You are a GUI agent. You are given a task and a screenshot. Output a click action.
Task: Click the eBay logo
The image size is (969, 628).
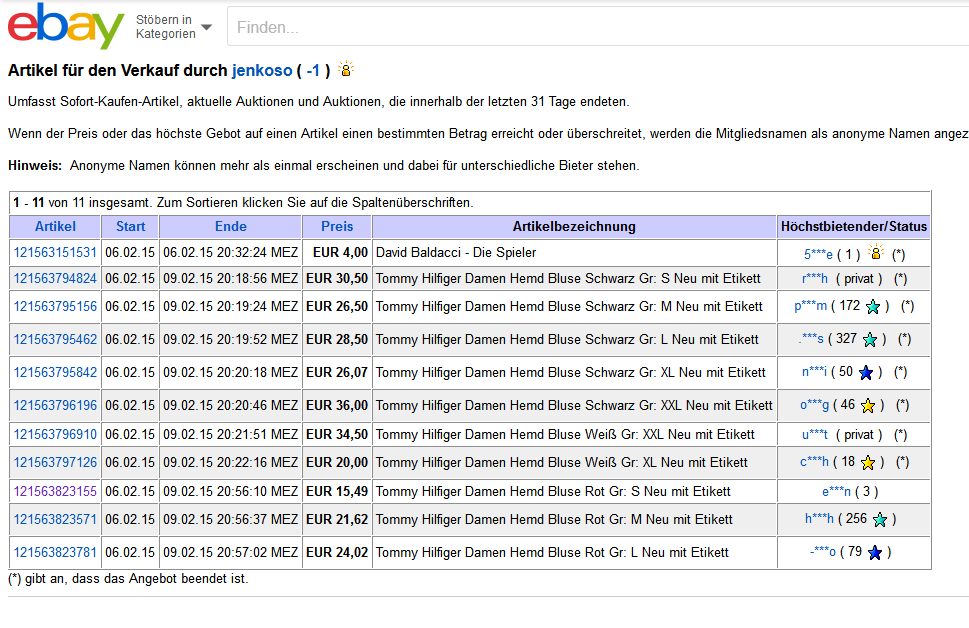pos(66,26)
